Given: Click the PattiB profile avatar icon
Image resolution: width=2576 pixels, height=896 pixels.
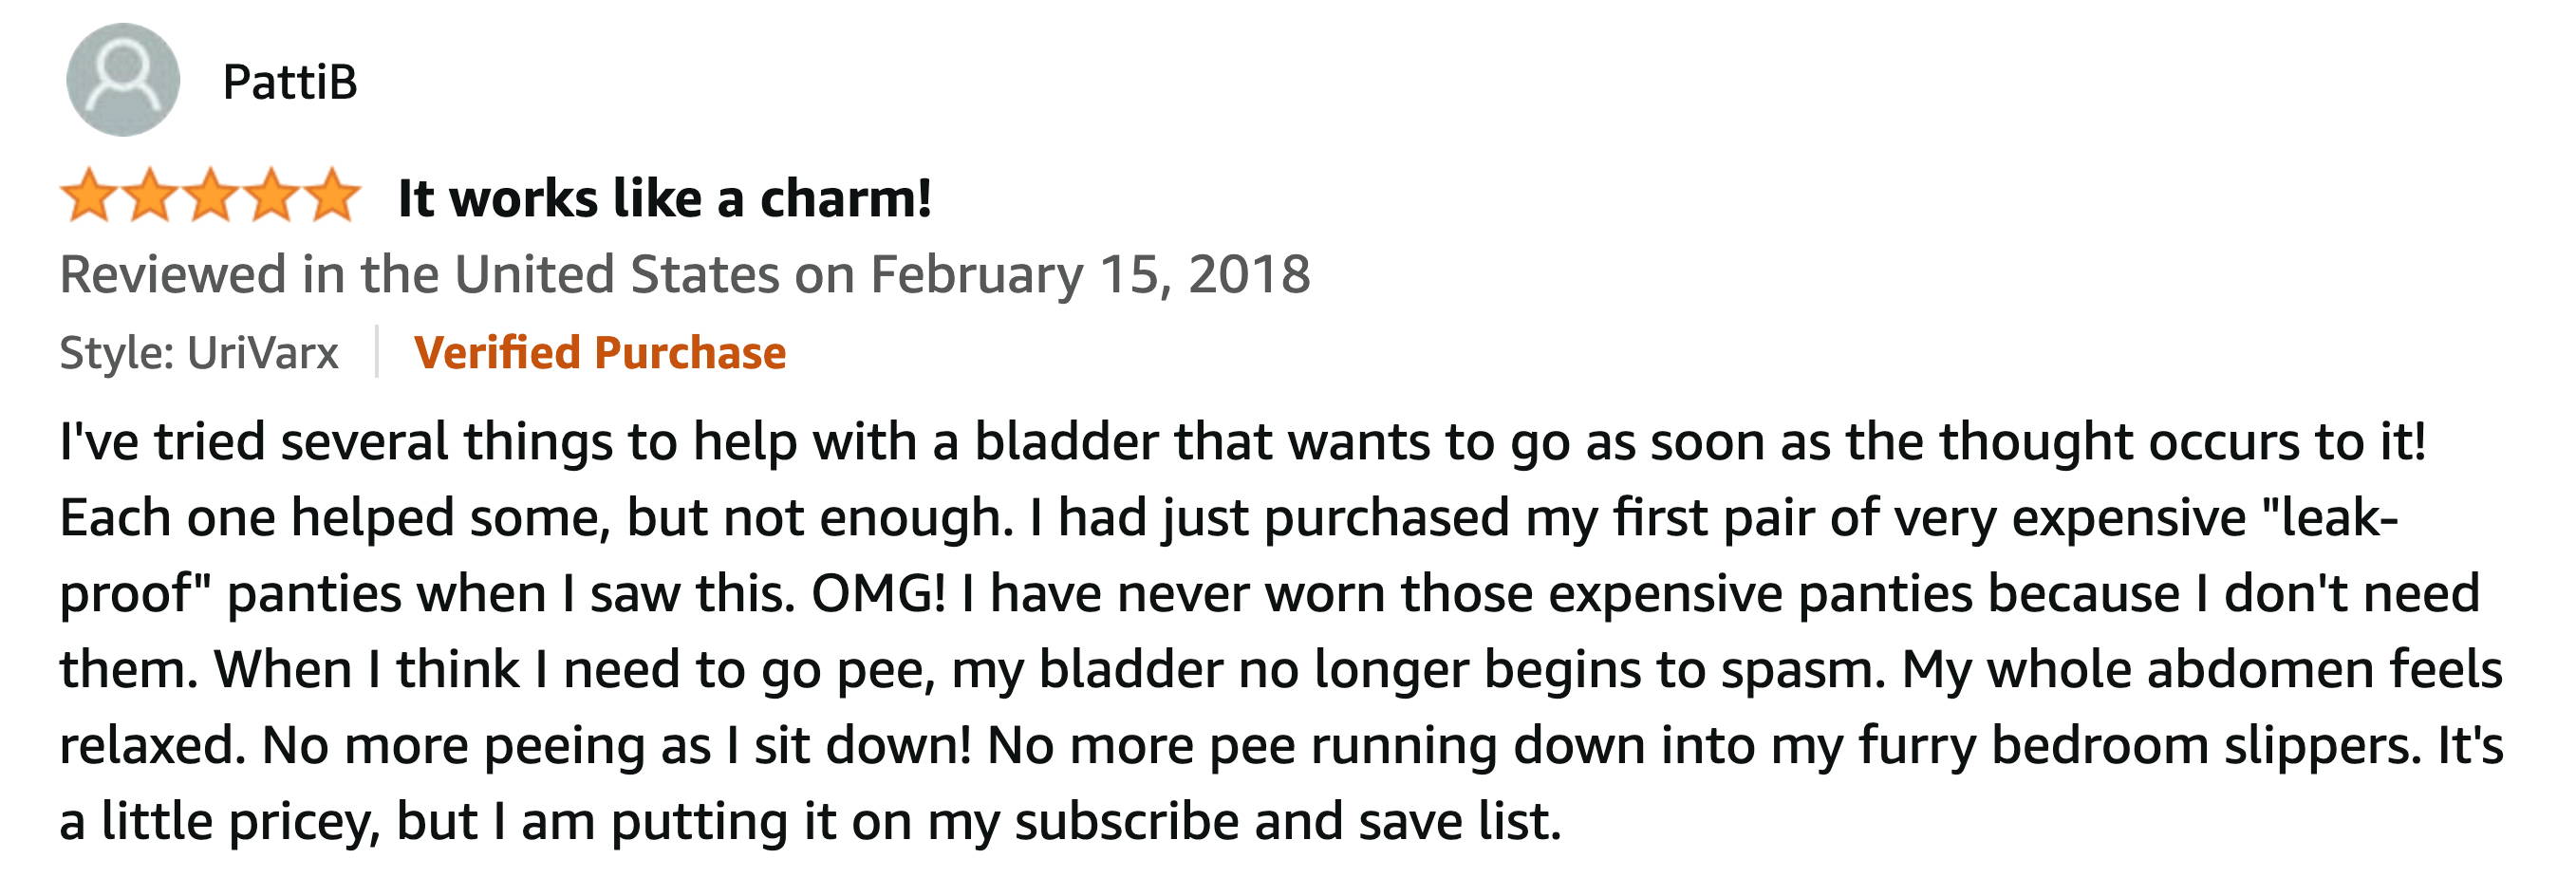Looking at the screenshot, I should 123,80.
